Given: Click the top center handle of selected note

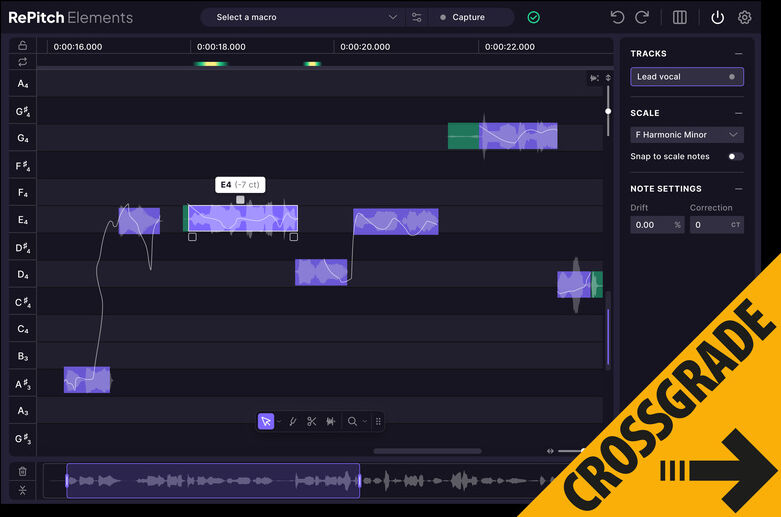Looking at the screenshot, I should point(240,200).
